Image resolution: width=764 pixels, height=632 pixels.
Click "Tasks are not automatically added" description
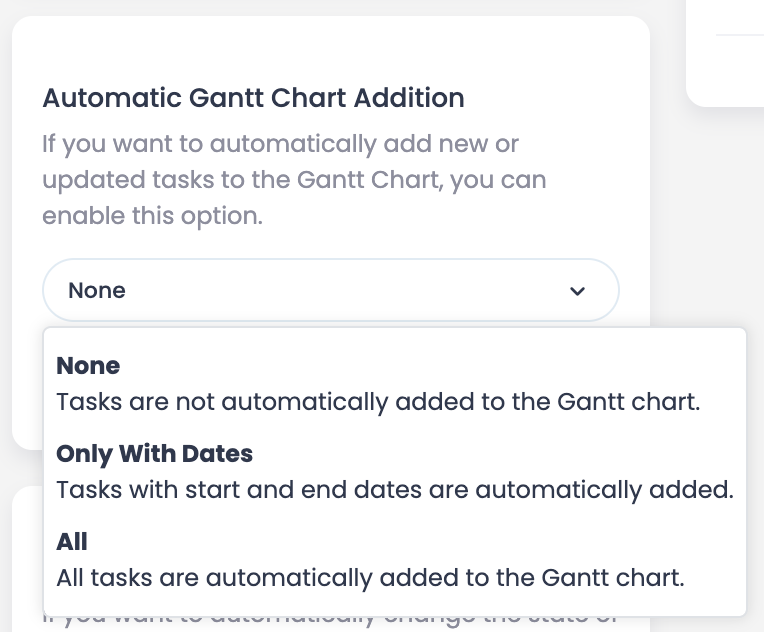[378, 402]
